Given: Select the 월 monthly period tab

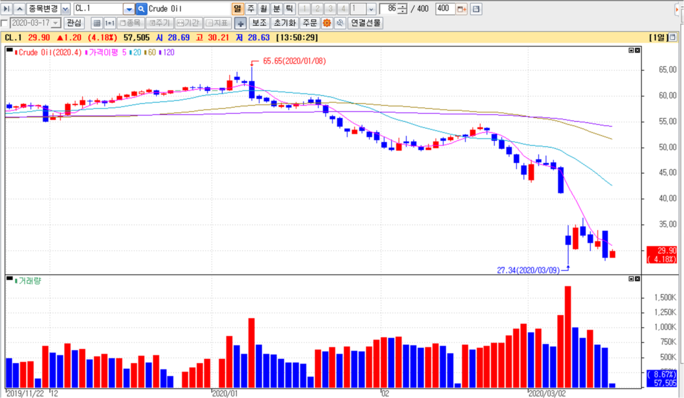Looking at the screenshot, I should coord(264,9).
